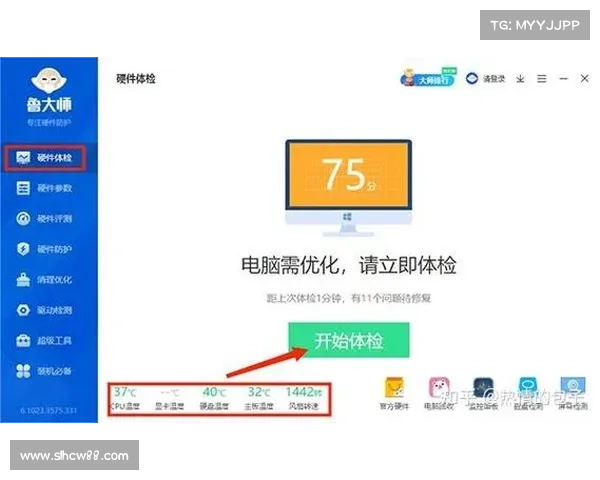Click the 驱动检测 gear icon

tap(23, 311)
